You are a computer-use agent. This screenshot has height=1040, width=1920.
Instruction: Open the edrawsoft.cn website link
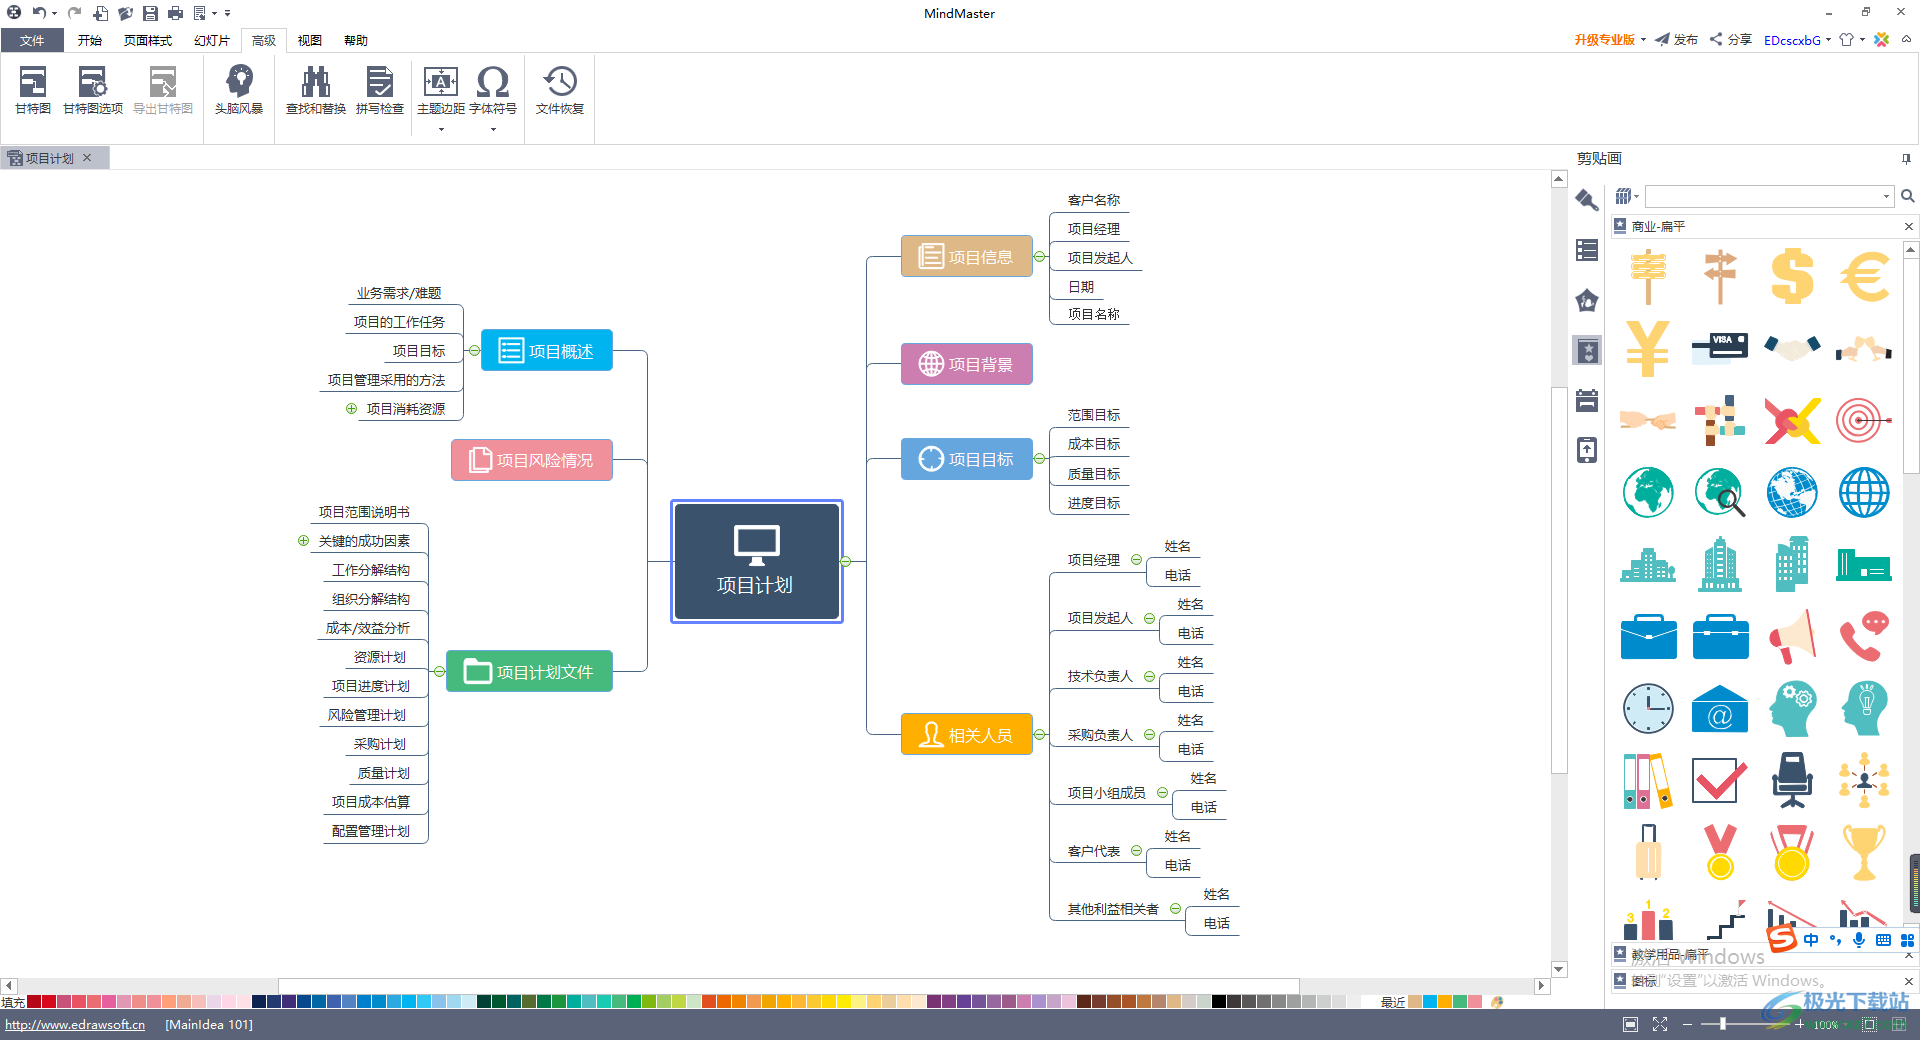coord(75,1024)
